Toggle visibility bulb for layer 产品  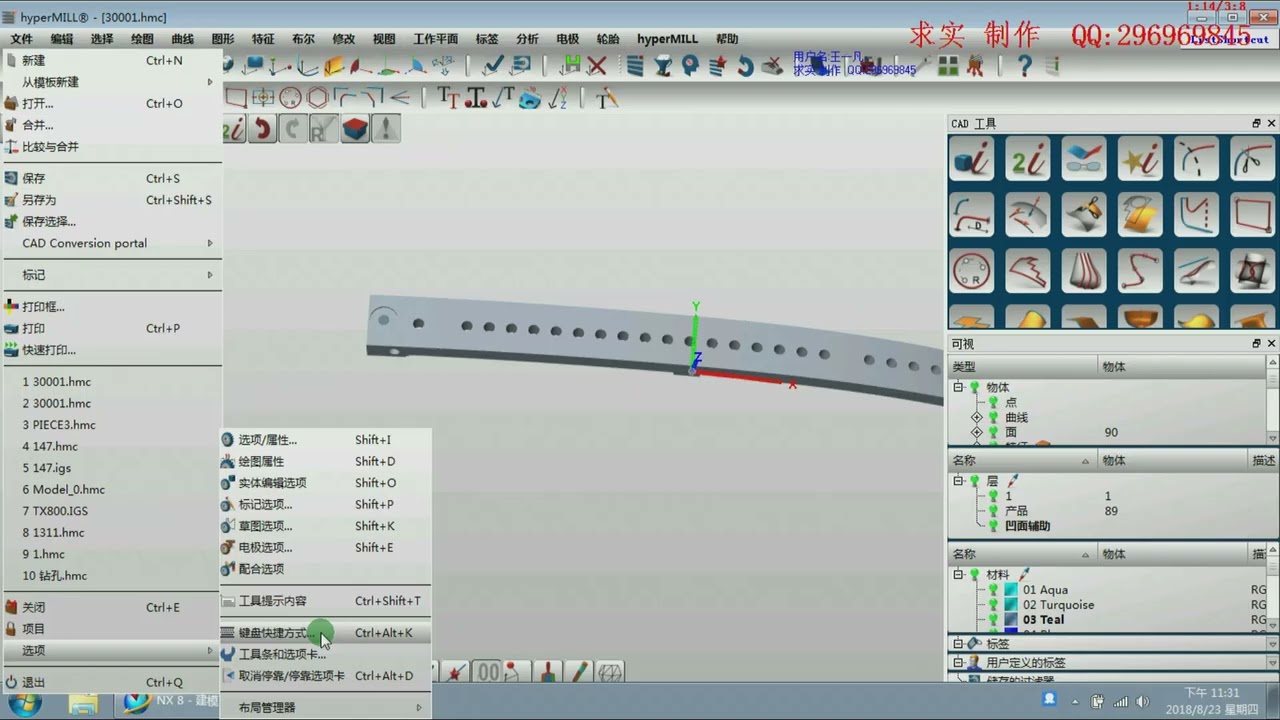(993, 511)
